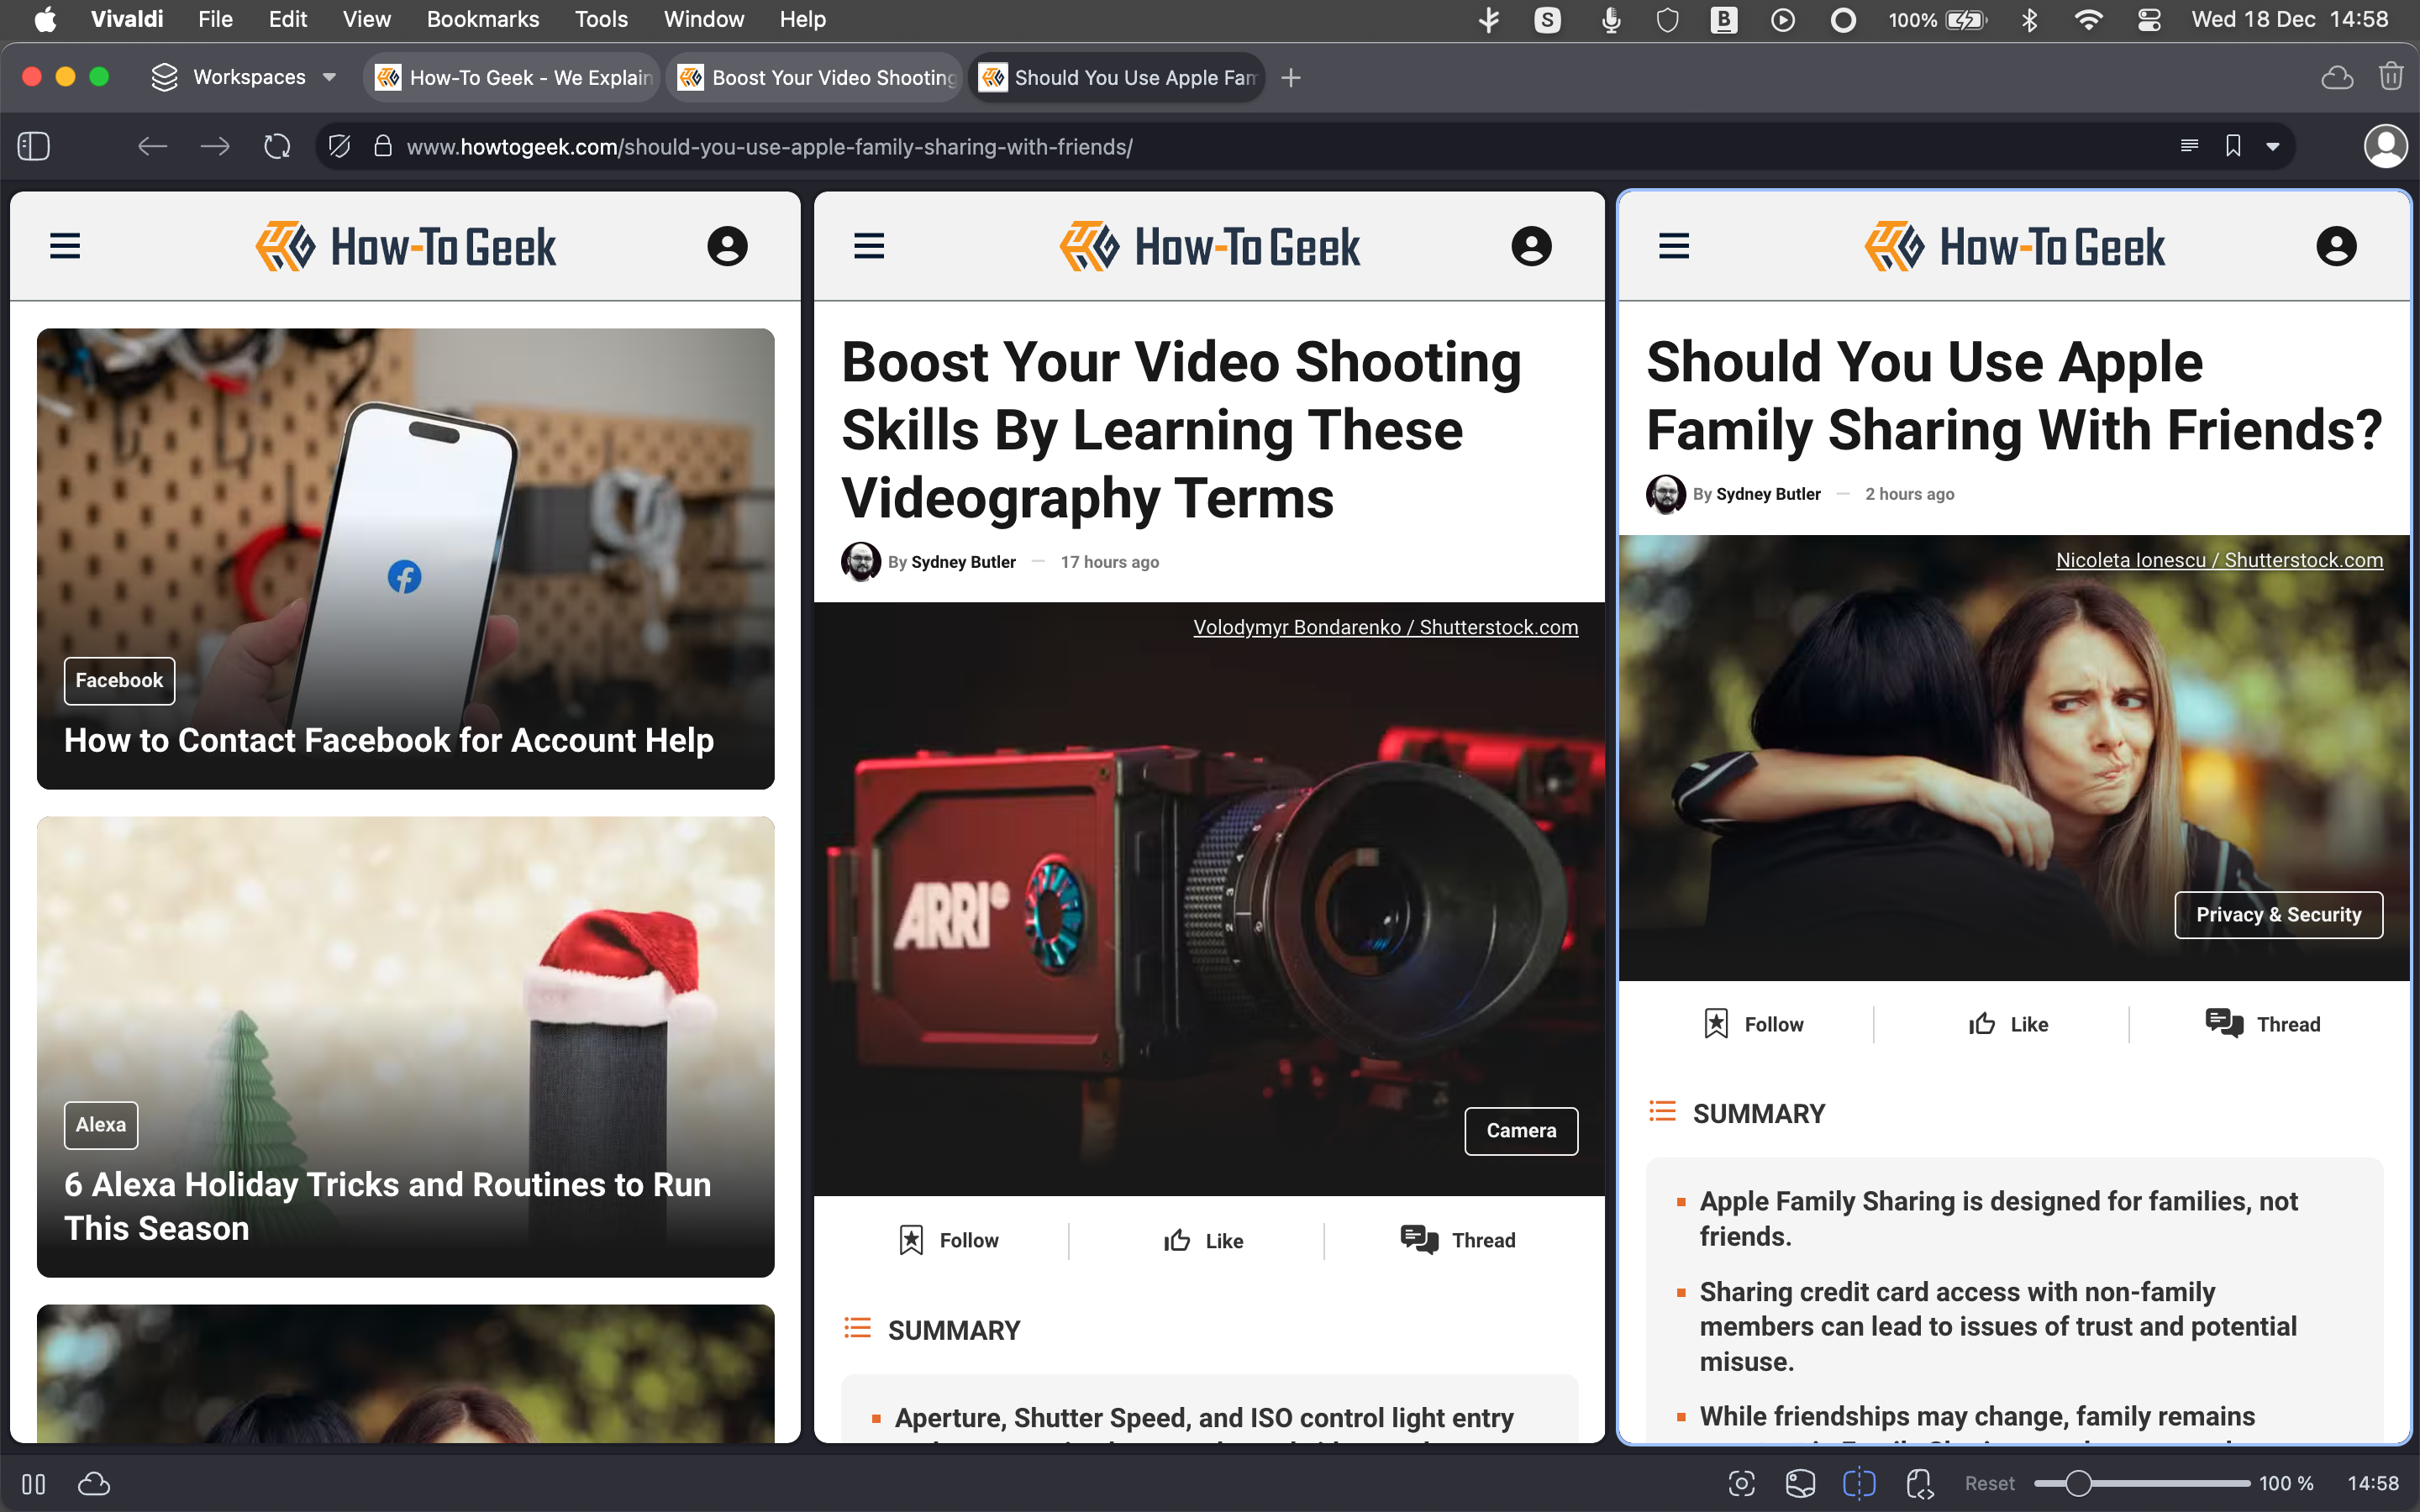Viewport: 2420px width, 1512px height.
Task: Click How-To Geek logo in right pane
Action: pos(2015,247)
